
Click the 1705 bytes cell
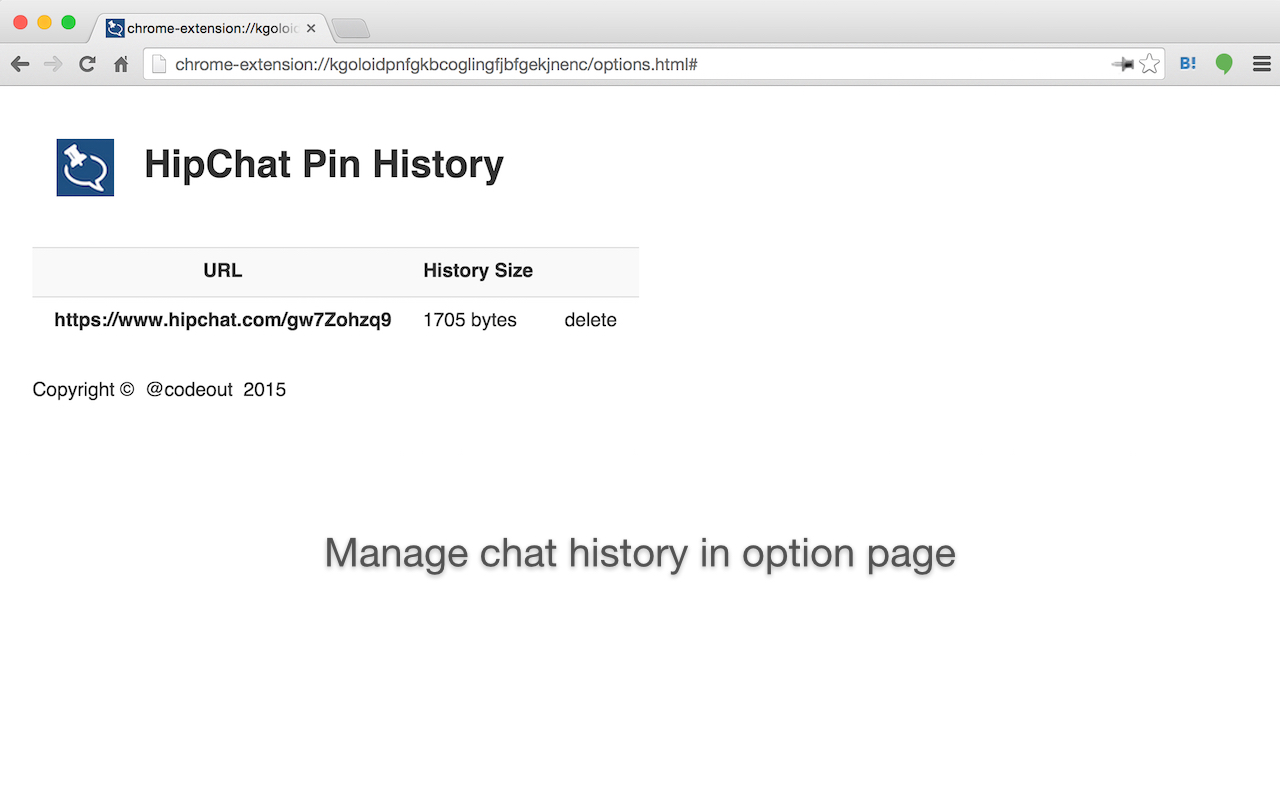pos(470,320)
